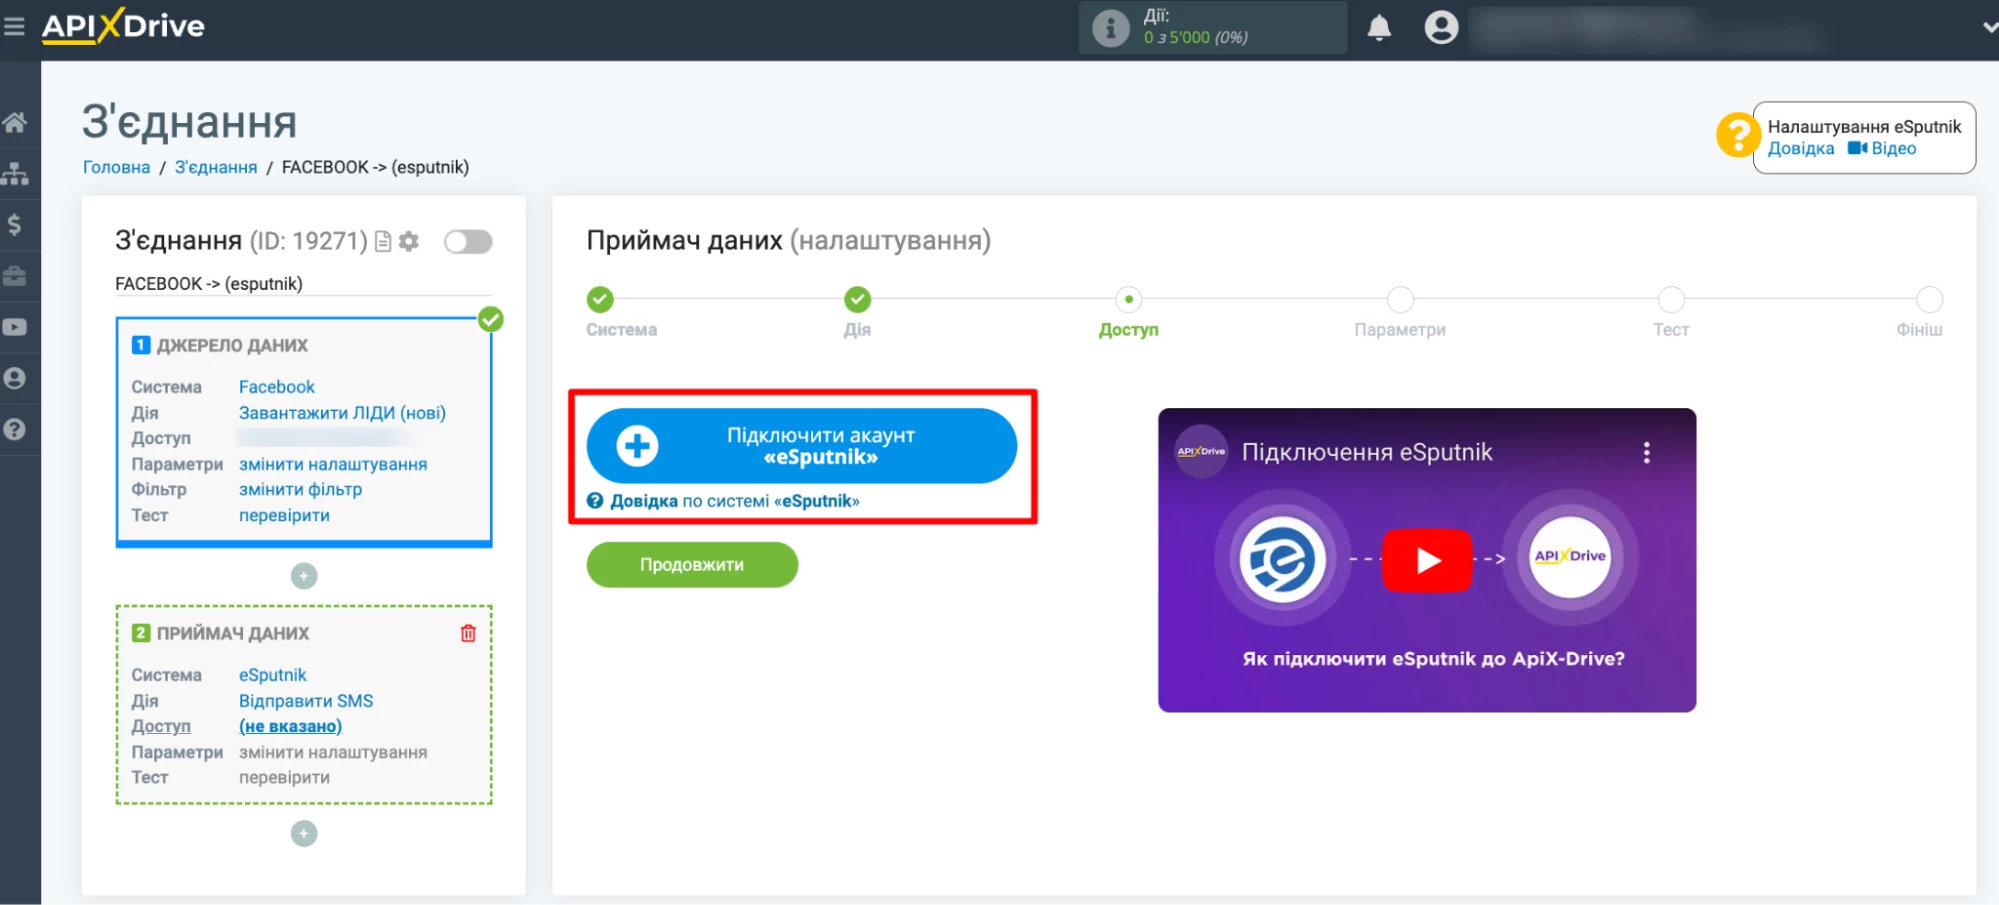Viewport: 1999px width, 905px height.
Task: Click the yellow question mark help icon
Action: click(x=1737, y=134)
